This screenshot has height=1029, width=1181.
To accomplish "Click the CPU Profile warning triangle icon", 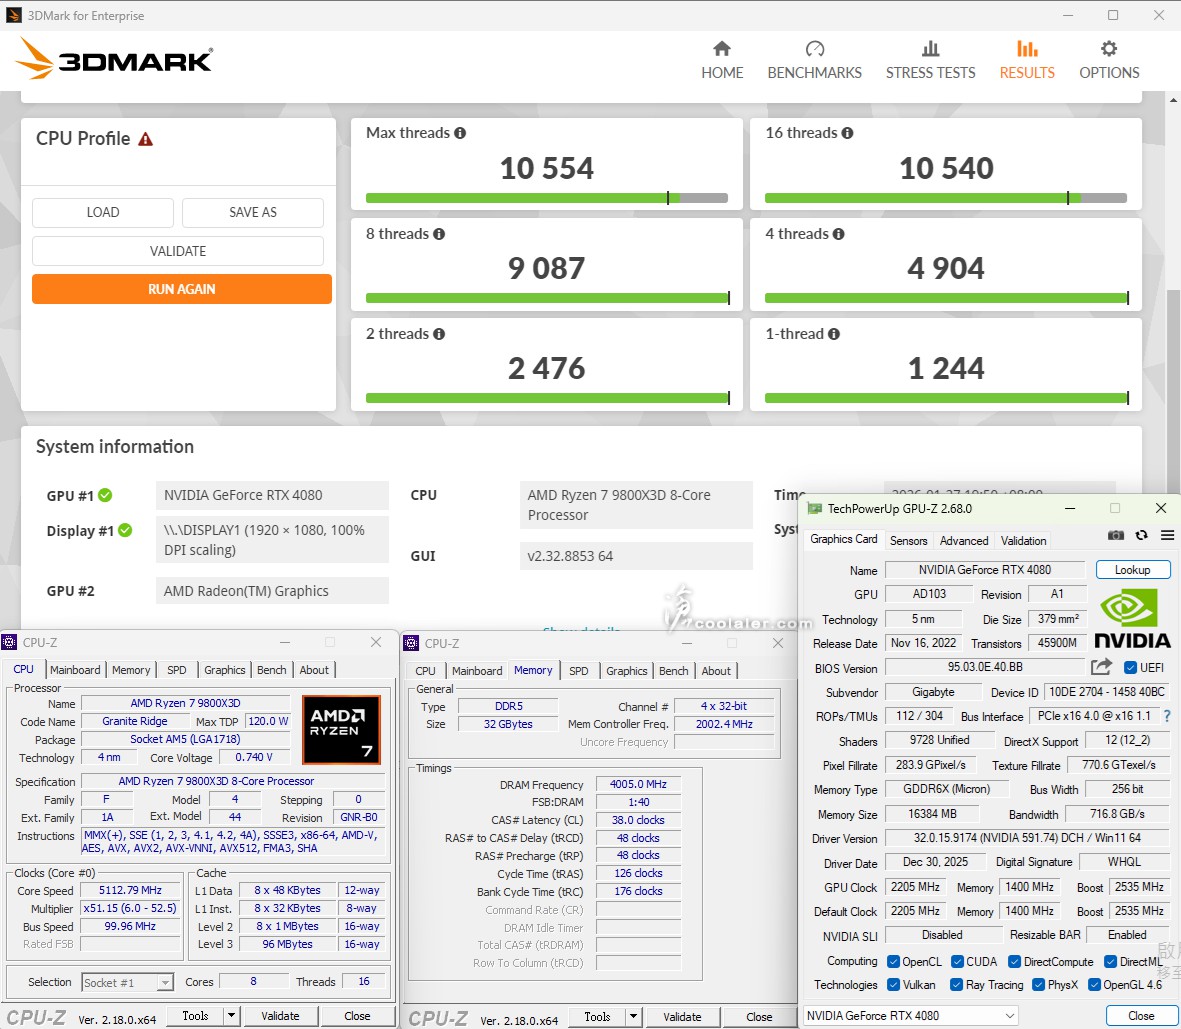I will point(146,140).
